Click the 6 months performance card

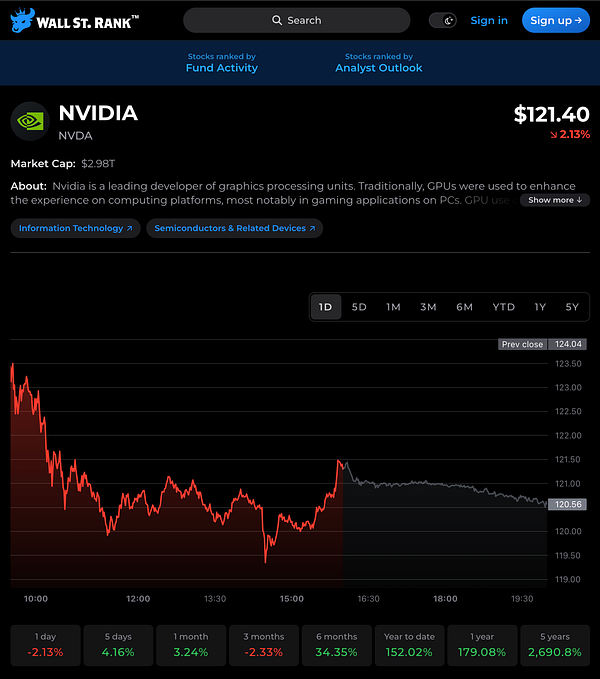point(334,645)
